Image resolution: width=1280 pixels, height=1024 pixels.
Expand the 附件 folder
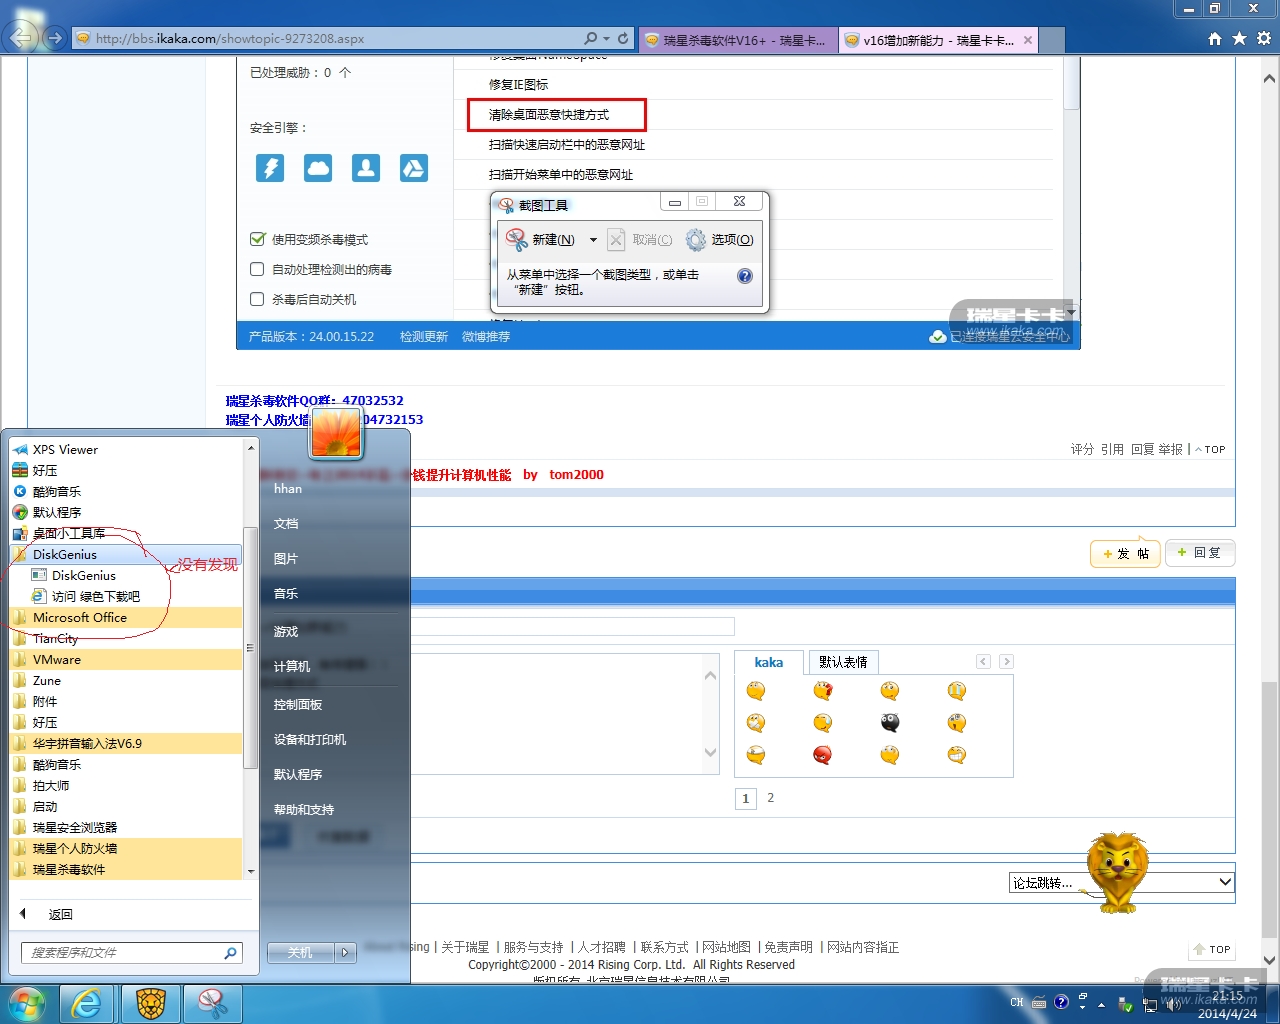(126, 701)
